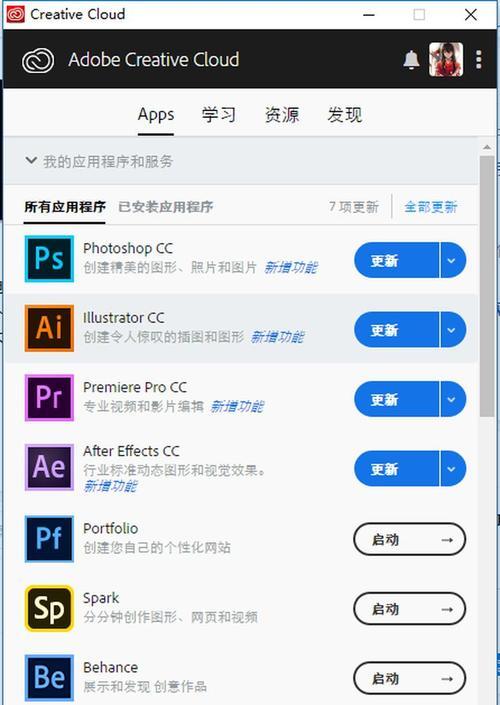500x705 pixels.
Task: Open 新增功能 link for Photoshop CC
Action: tap(291, 268)
